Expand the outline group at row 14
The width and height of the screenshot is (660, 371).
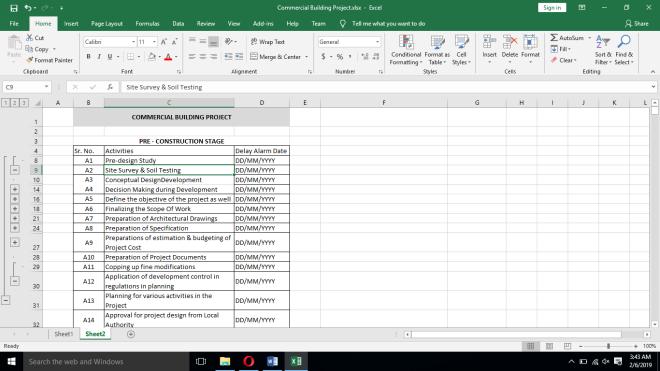pyautogui.click(x=15, y=190)
